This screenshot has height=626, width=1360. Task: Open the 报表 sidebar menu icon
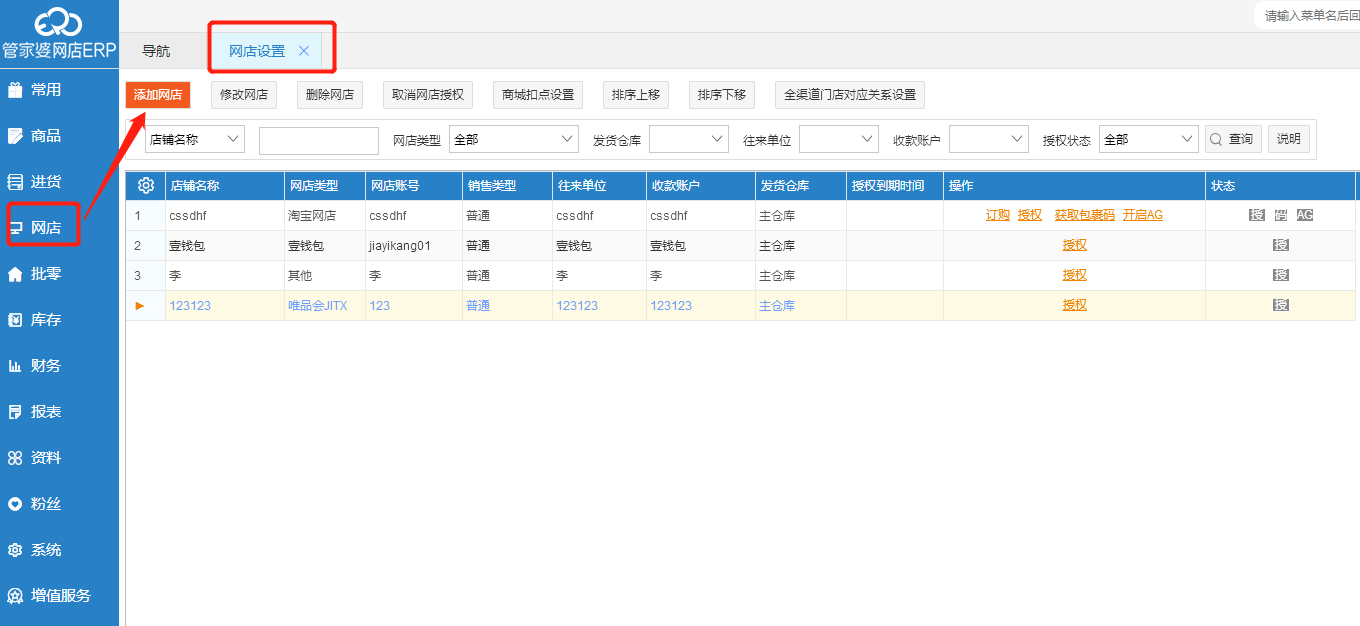tap(15, 412)
